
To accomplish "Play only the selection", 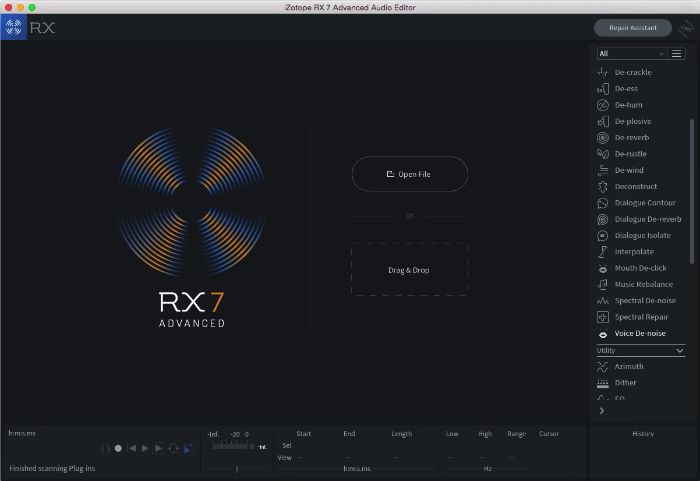I will (158, 448).
